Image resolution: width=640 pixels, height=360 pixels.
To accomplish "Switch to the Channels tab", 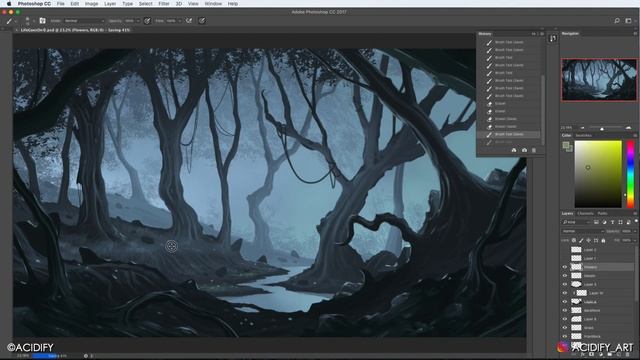I will (585, 213).
